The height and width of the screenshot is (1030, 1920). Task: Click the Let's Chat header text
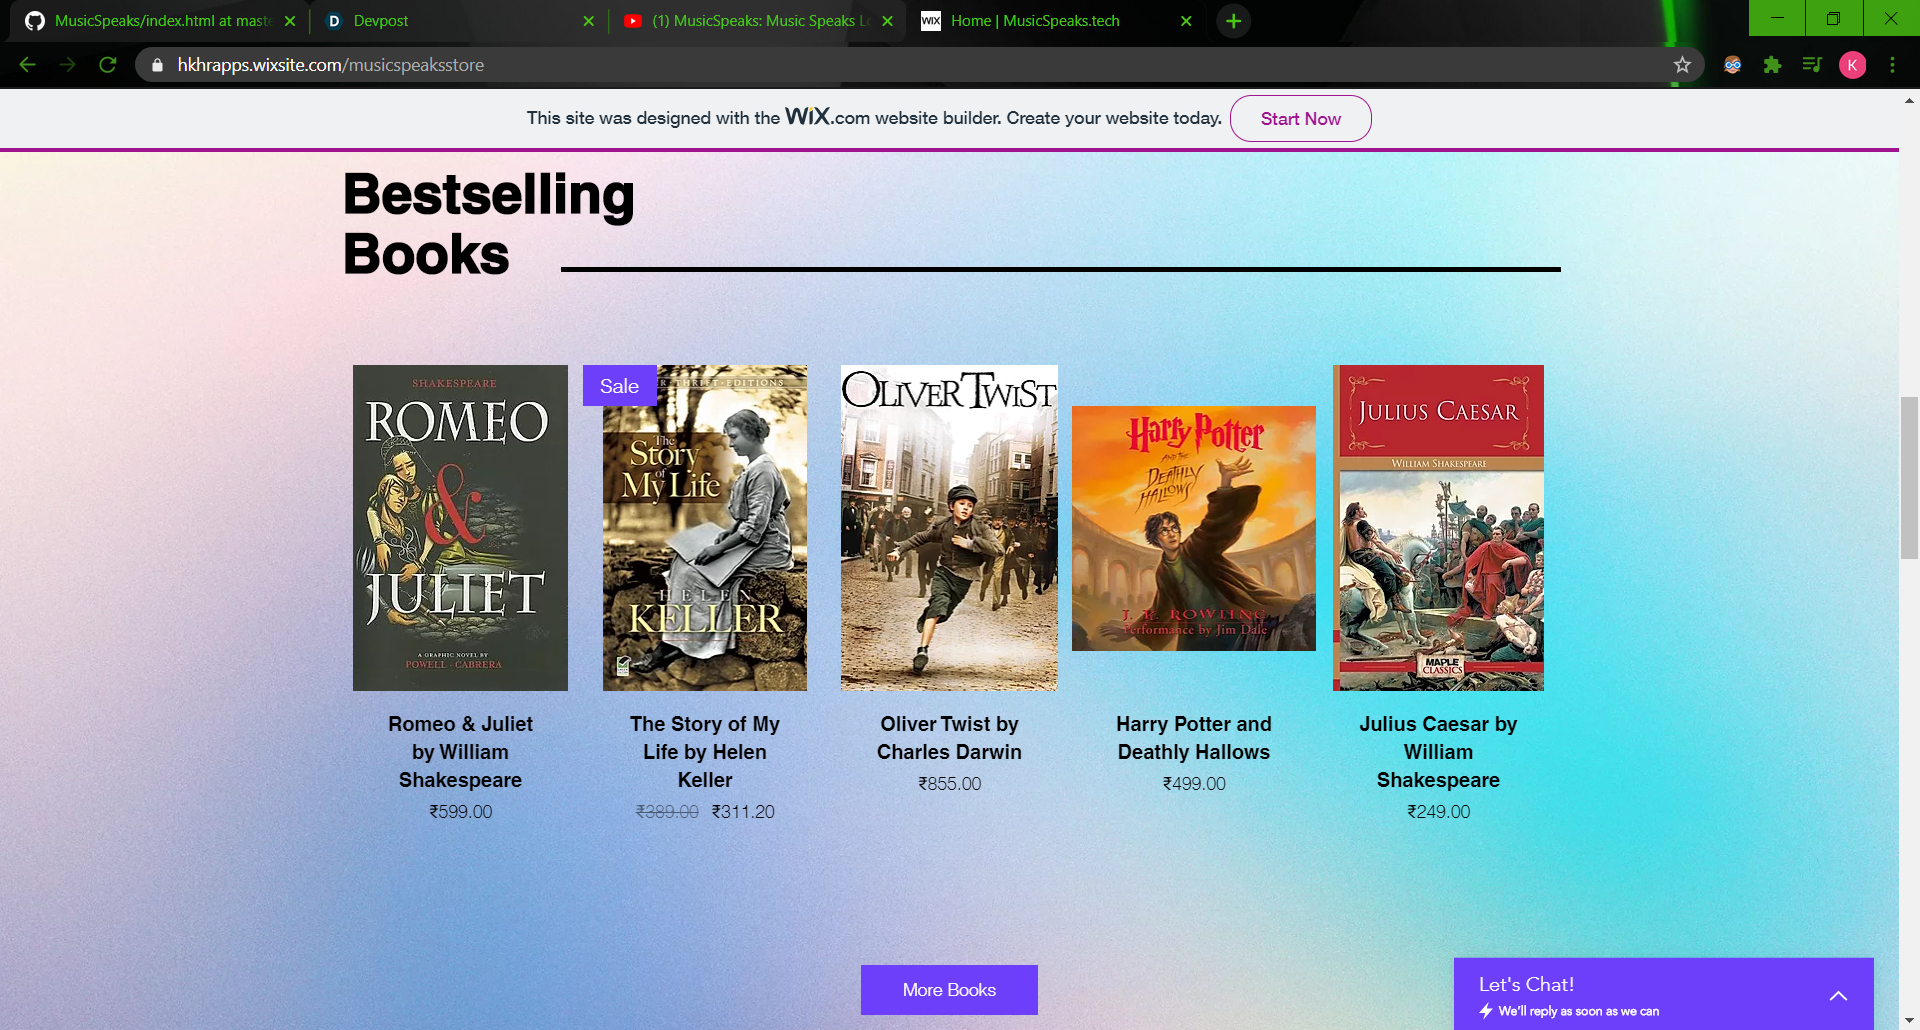1526,985
